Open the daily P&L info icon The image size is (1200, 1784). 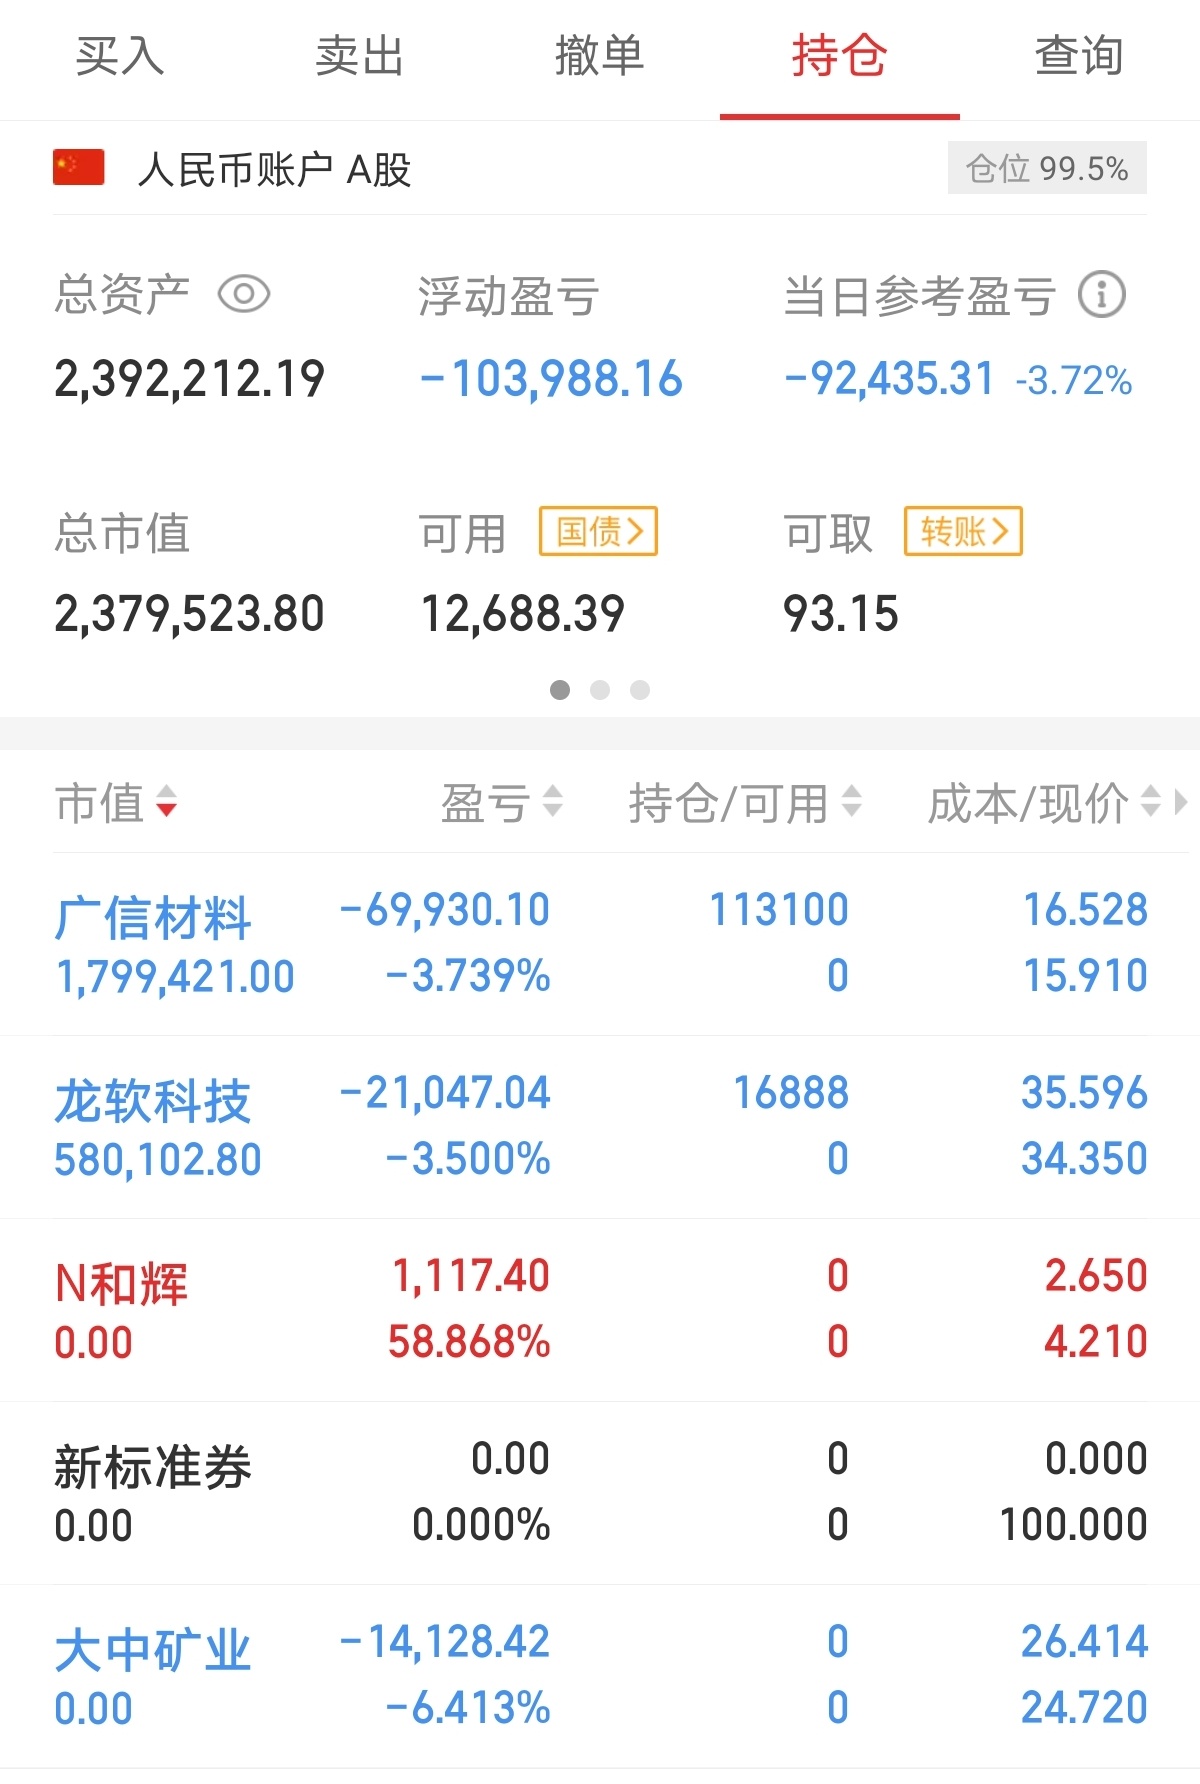[1102, 295]
